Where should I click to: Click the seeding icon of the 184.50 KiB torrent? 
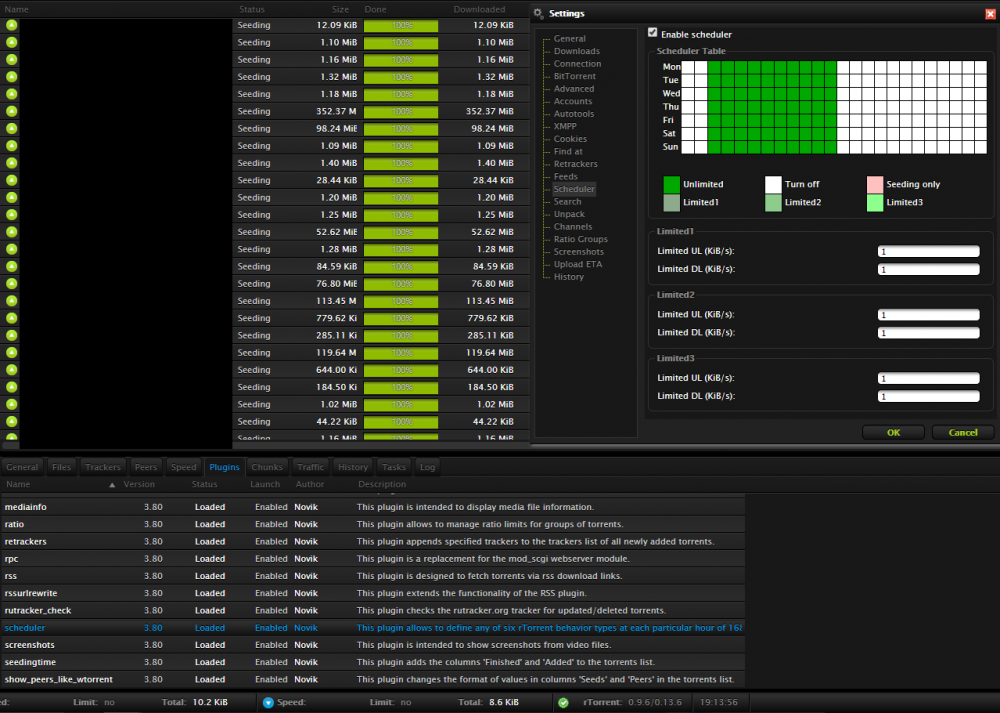[x=11, y=386]
